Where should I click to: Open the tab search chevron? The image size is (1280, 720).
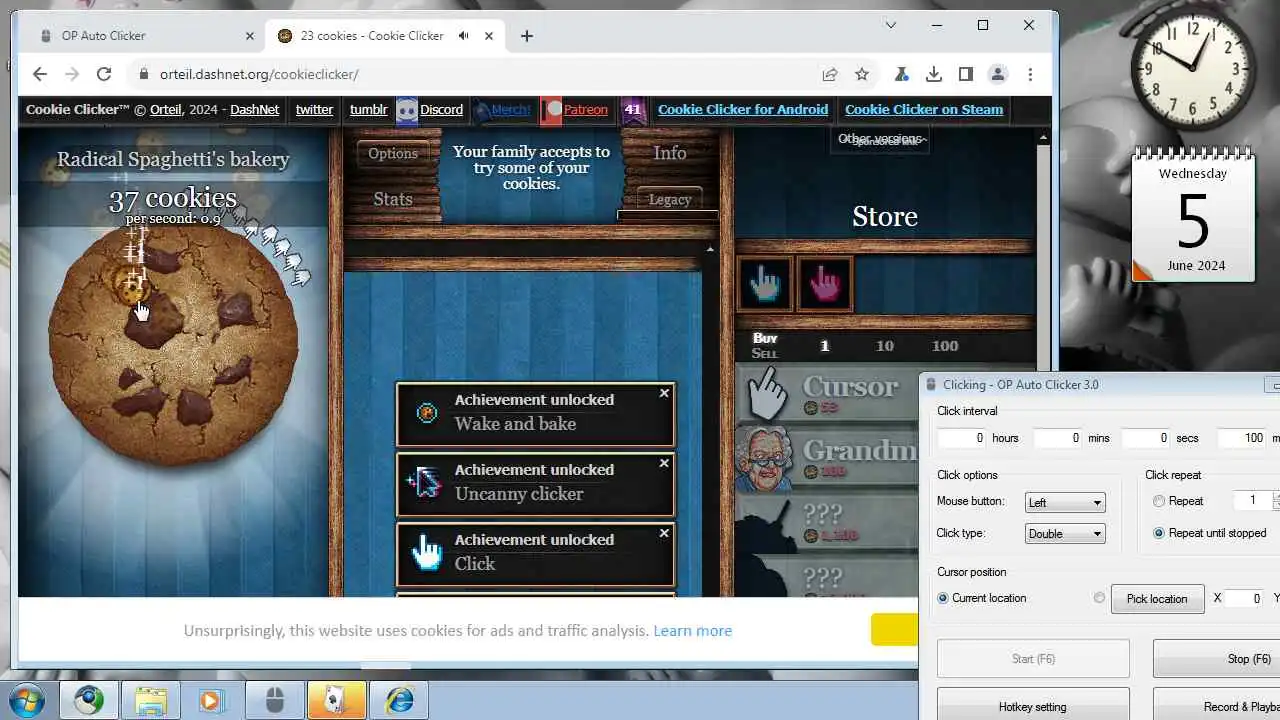(x=891, y=25)
